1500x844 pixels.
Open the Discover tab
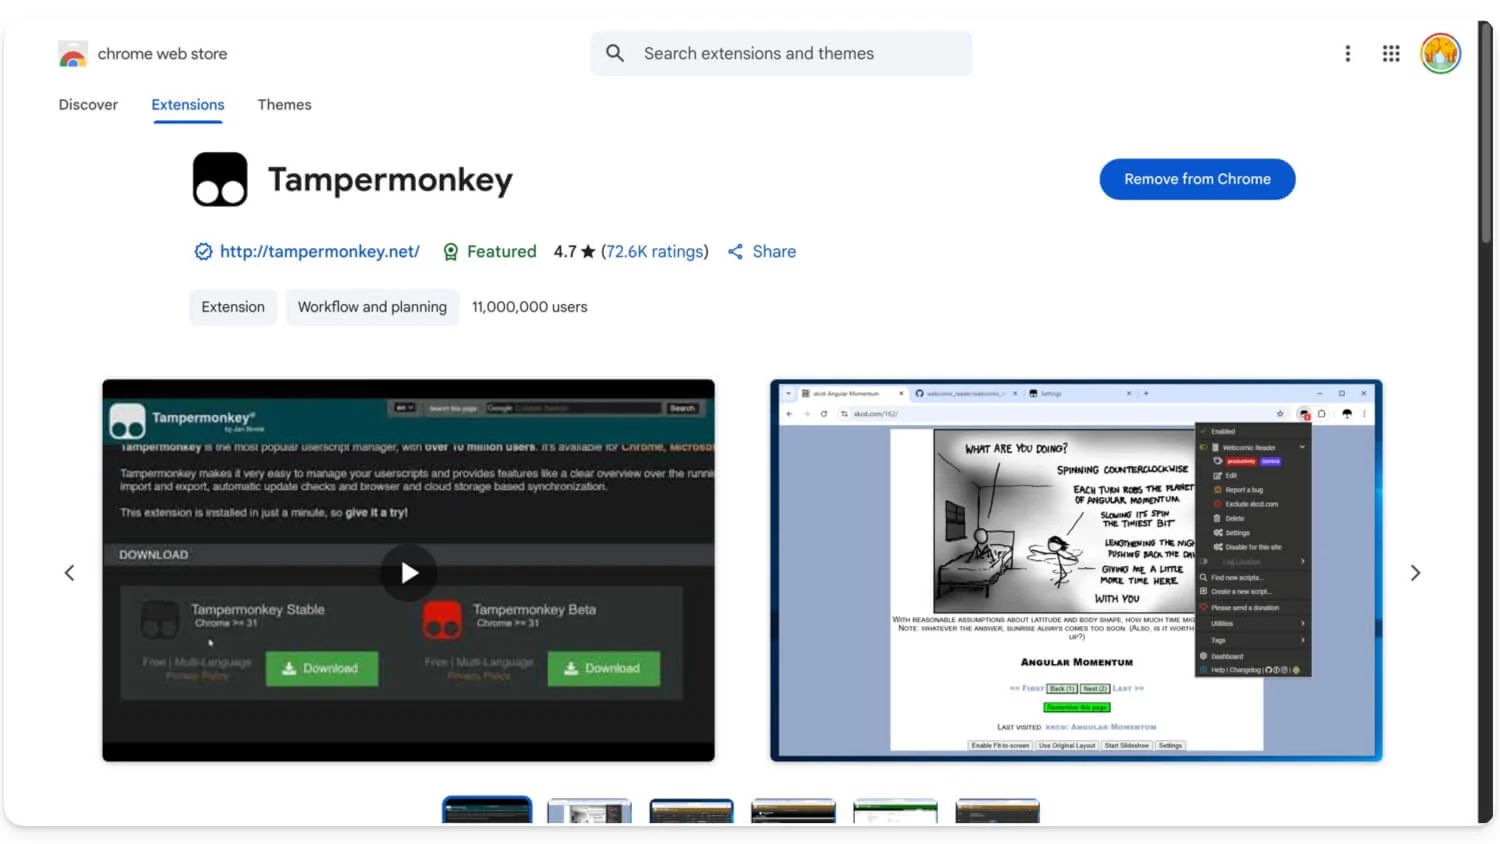(88, 104)
